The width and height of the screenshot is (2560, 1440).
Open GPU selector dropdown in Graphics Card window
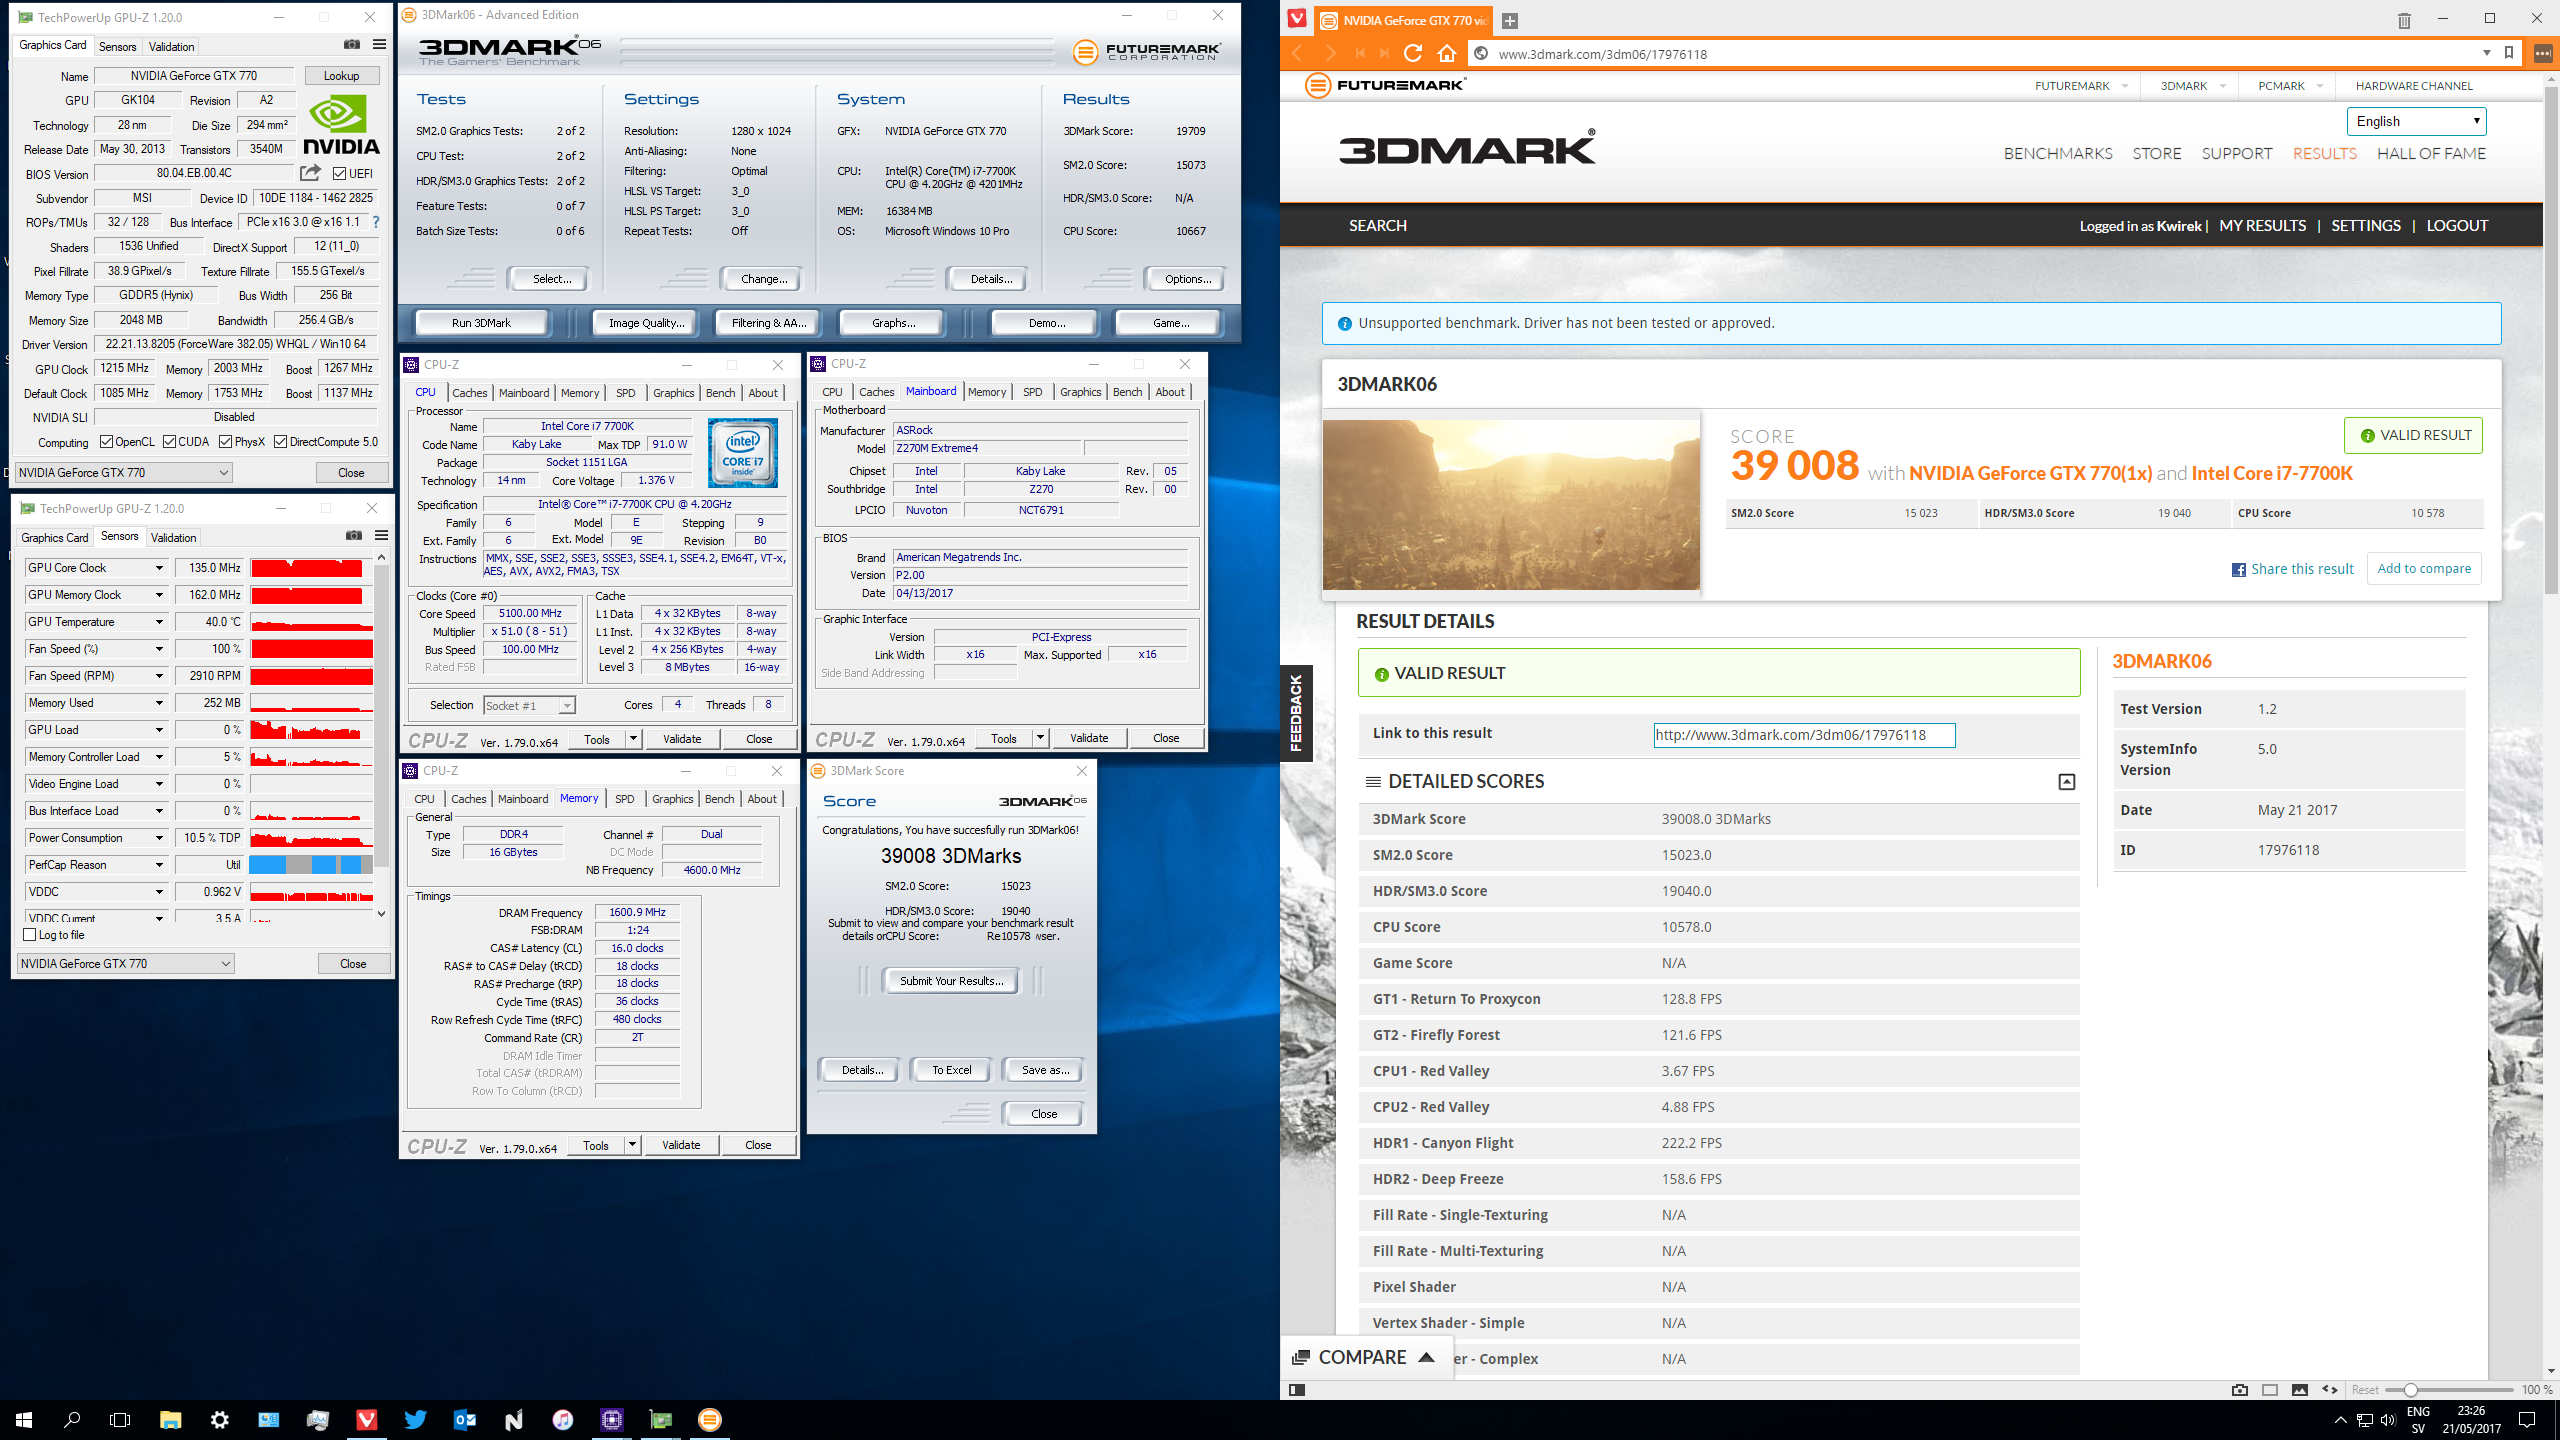point(124,473)
